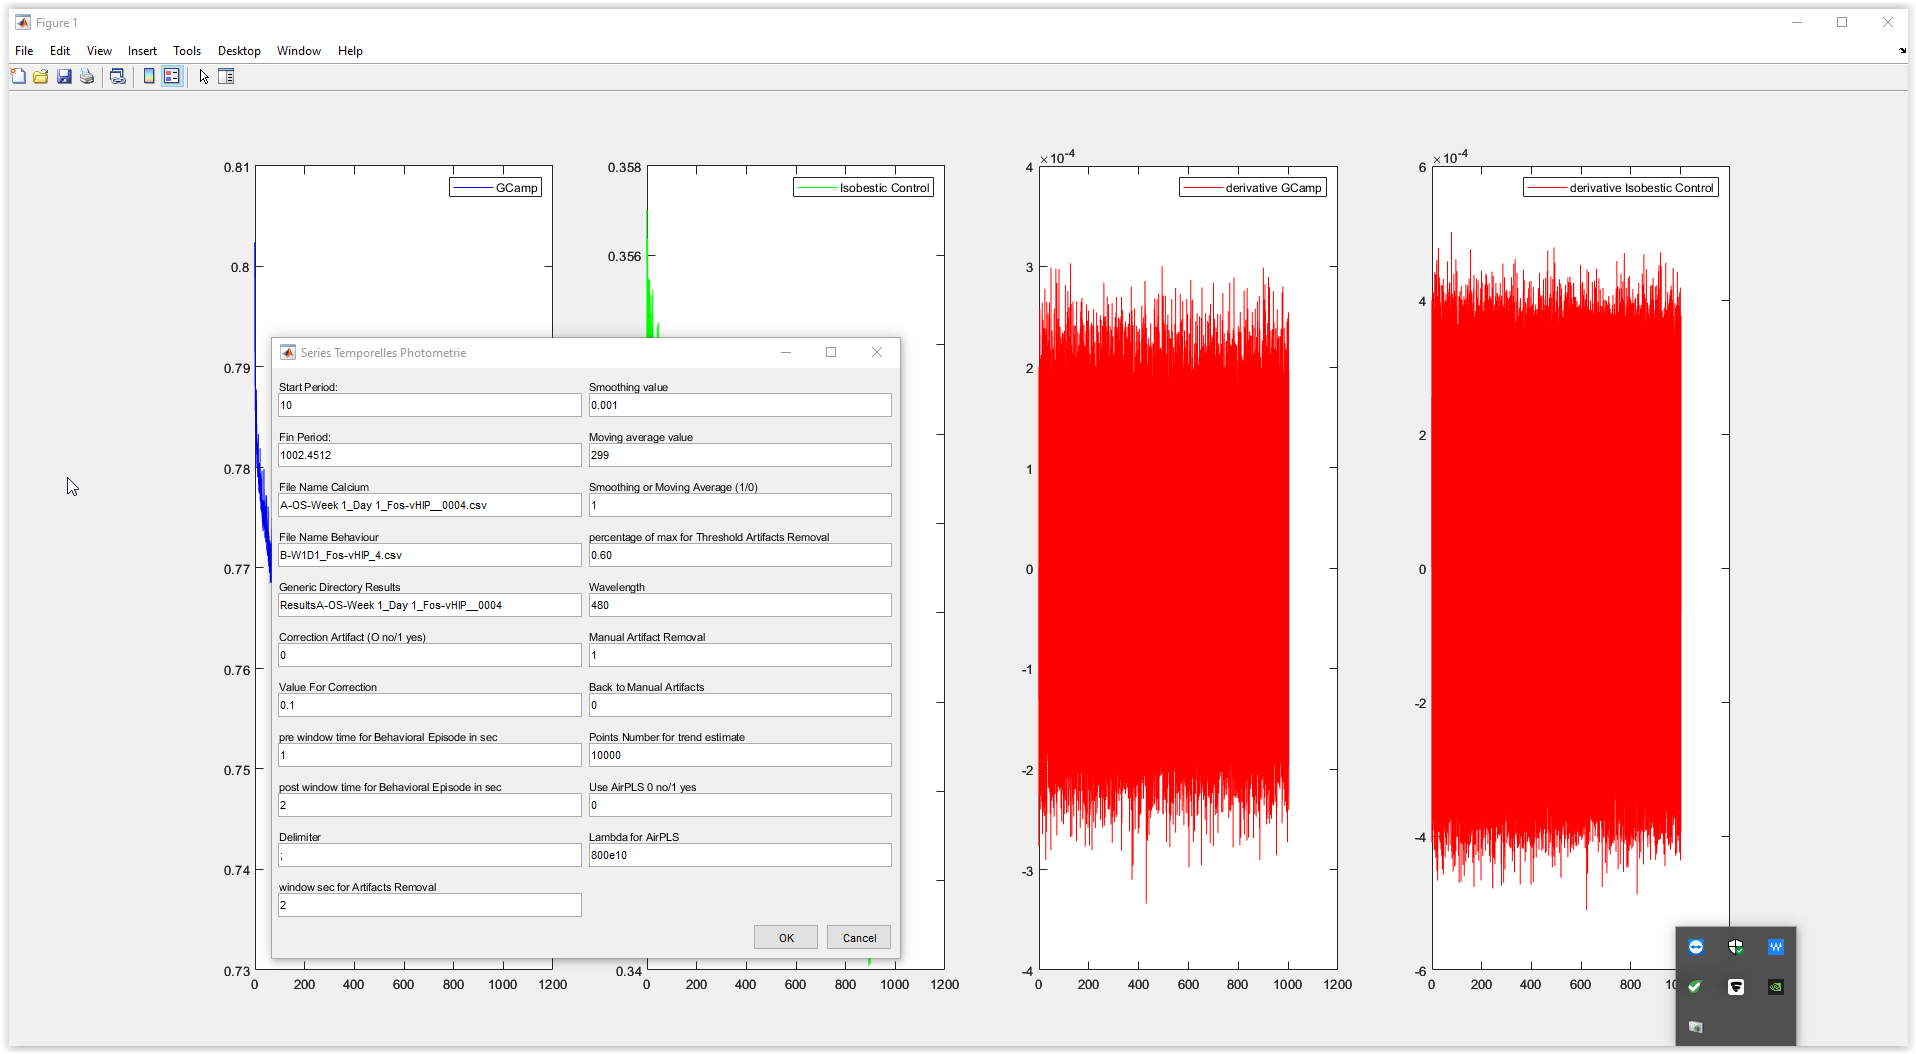The image size is (1916, 1054).
Task: Click the Points Number for trend estimate field
Action: (x=740, y=755)
